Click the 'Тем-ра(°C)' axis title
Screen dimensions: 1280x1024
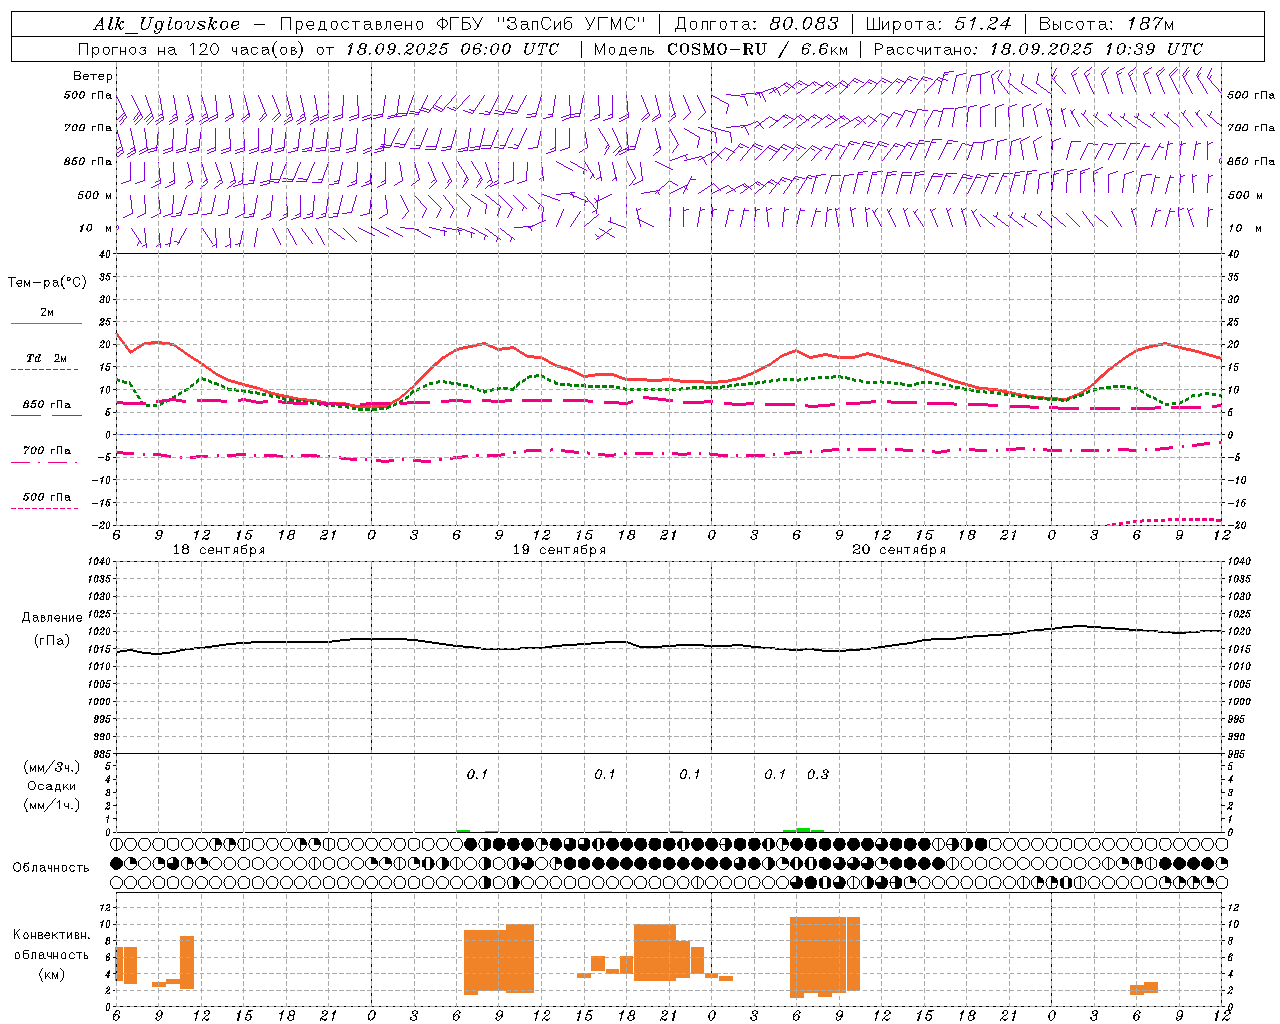coord(47,283)
